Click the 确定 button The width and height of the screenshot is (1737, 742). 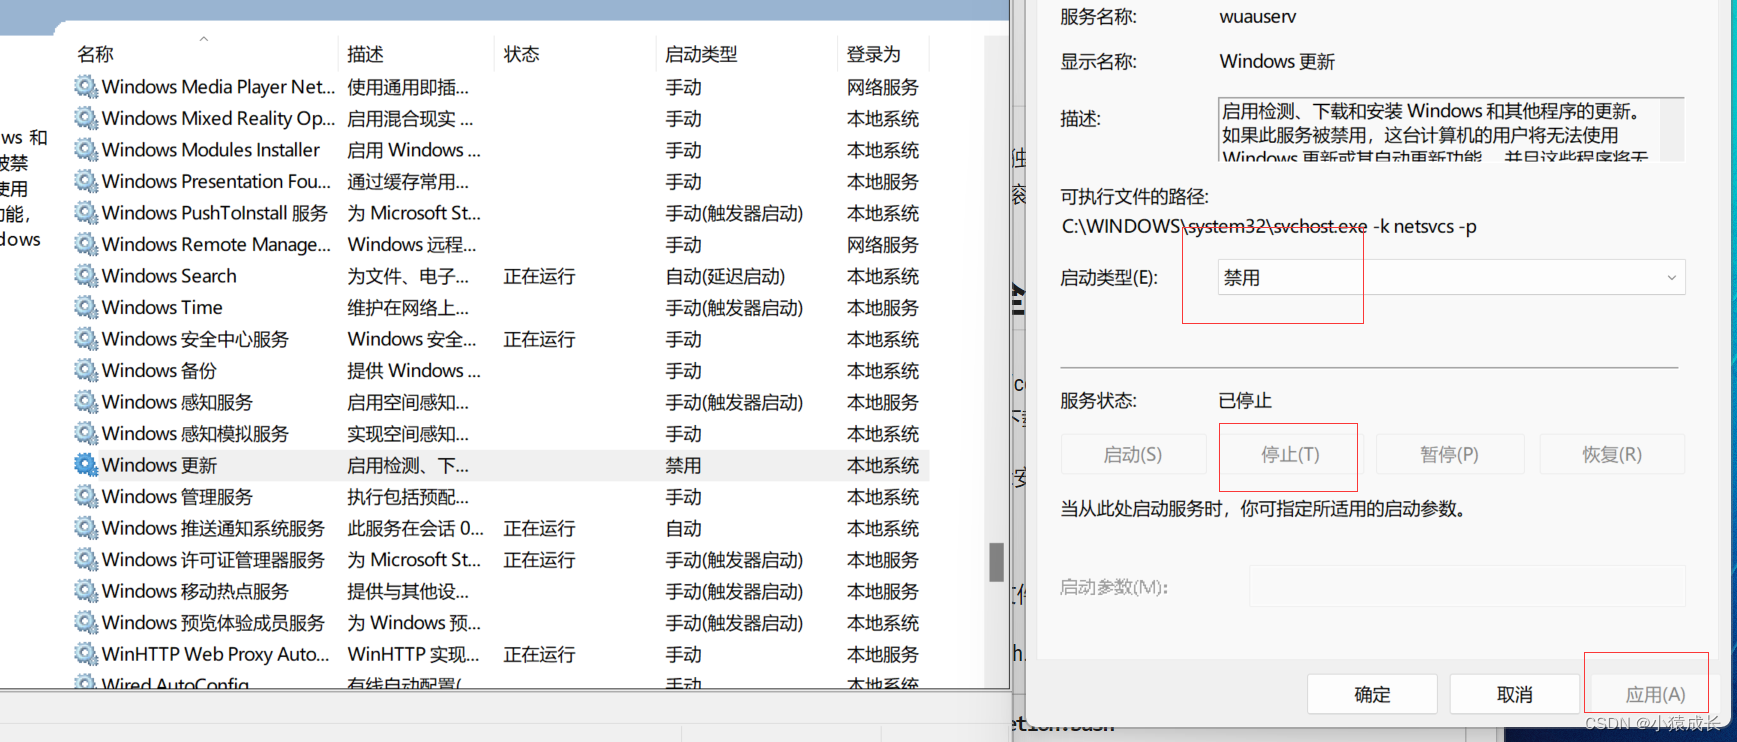(1372, 694)
